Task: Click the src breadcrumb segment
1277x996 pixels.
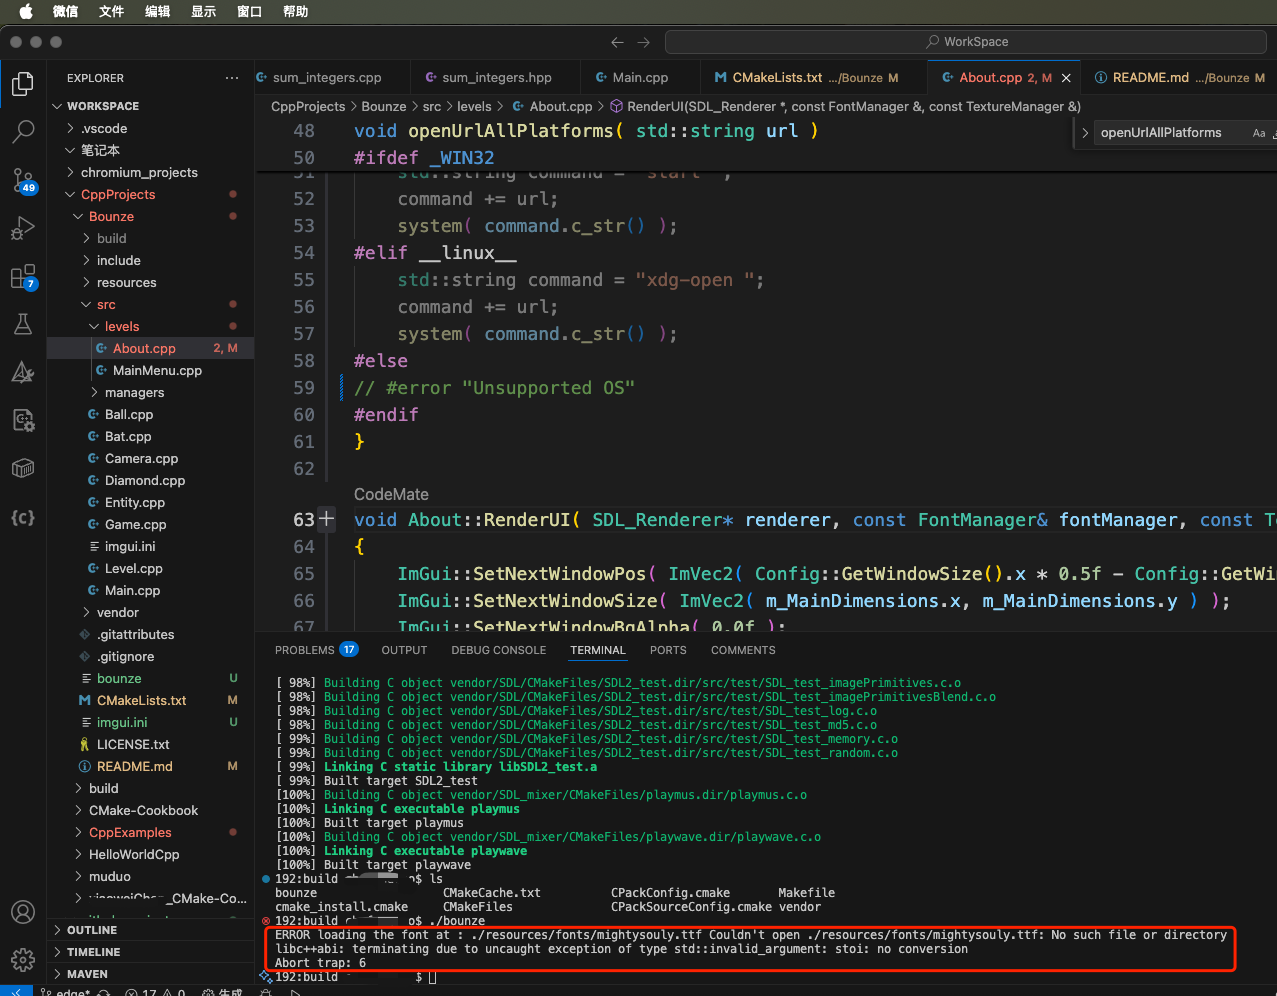Action: [432, 106]
